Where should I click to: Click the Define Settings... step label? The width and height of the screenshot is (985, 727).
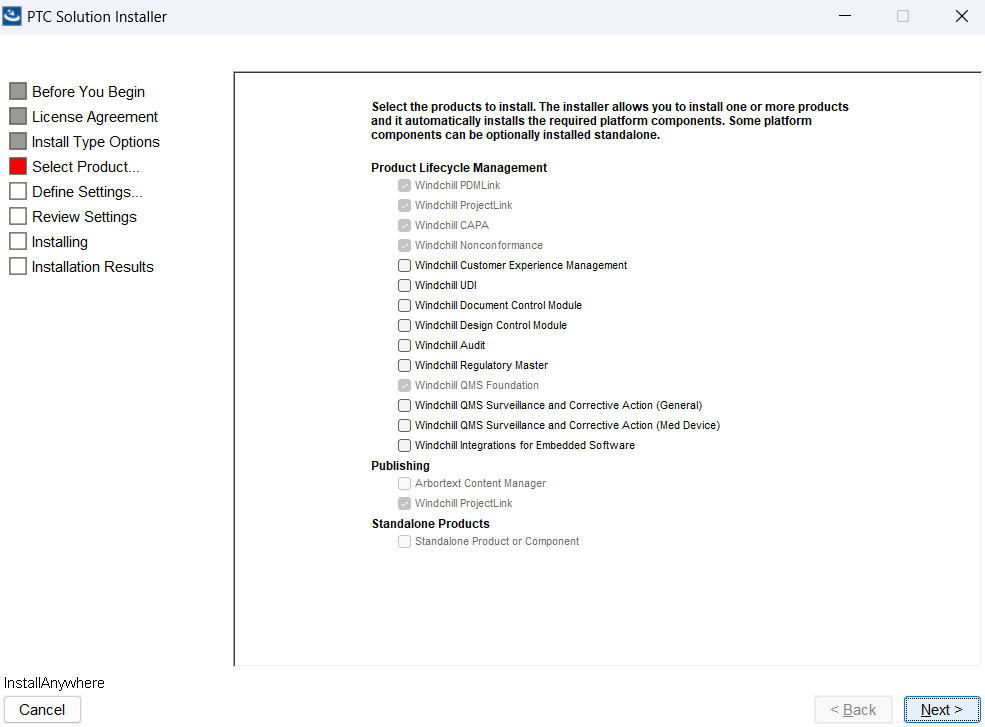(87, 192)
